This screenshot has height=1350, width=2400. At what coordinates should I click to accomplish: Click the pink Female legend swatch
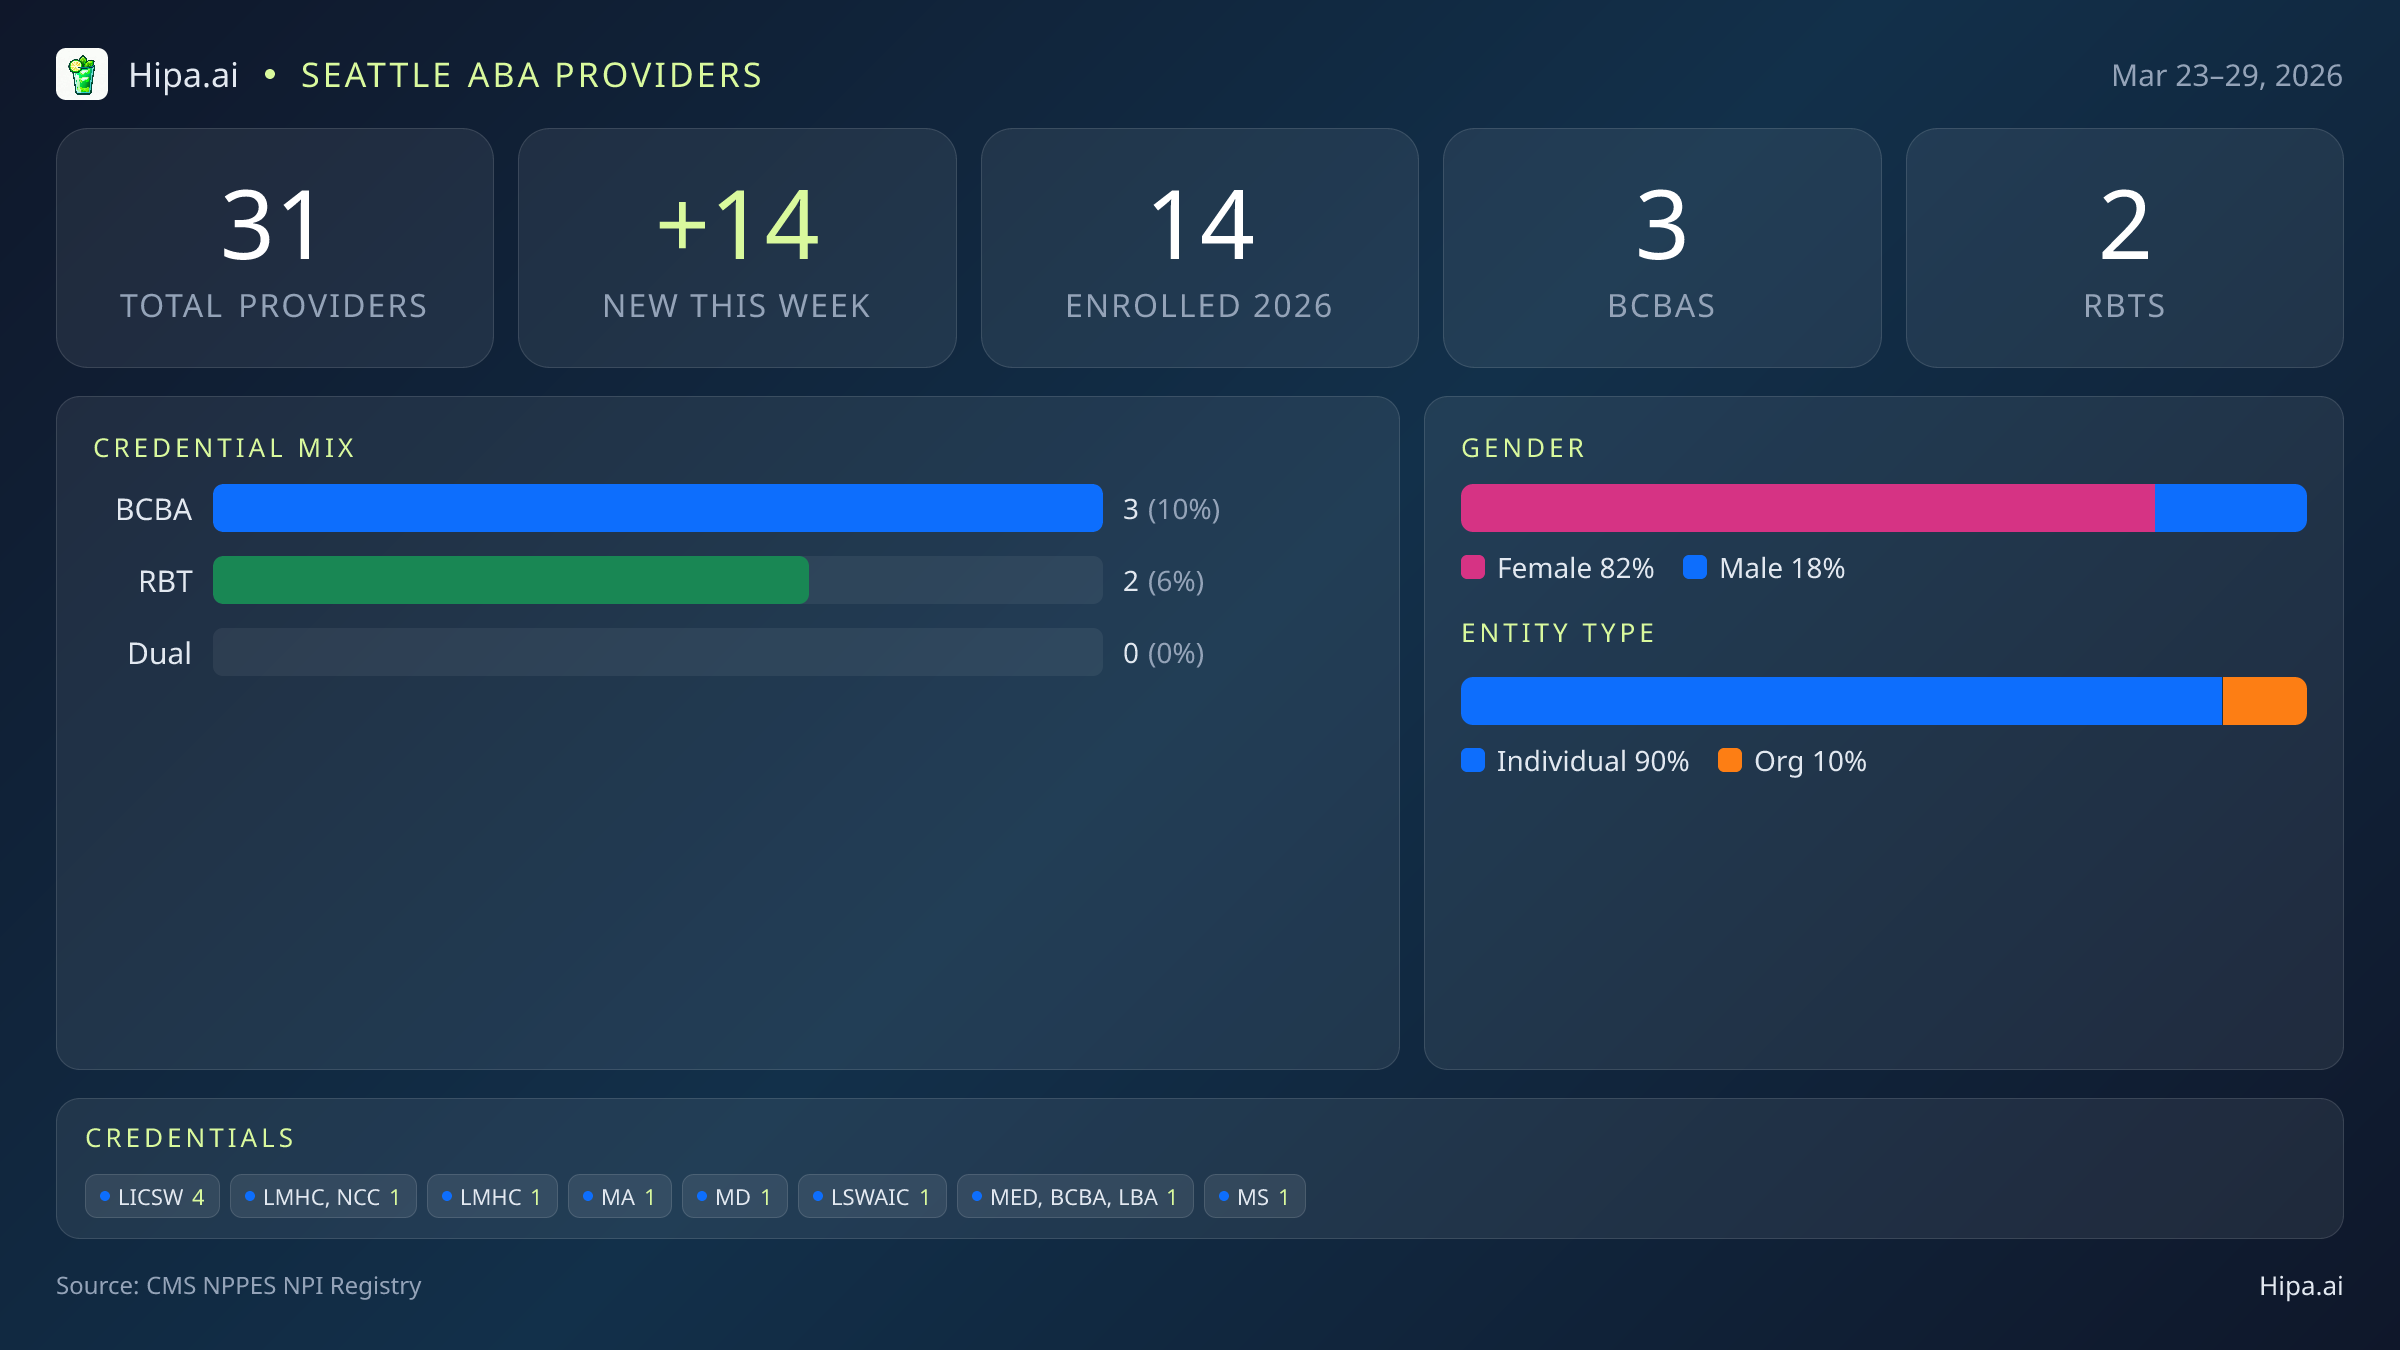(1473, 568)
